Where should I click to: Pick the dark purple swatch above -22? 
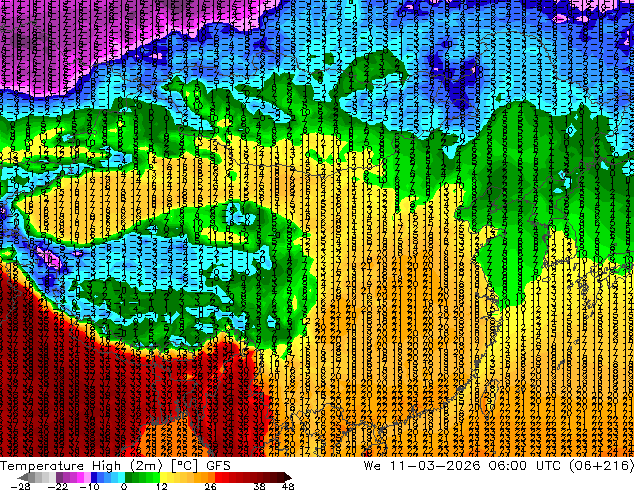(x=59, y=477)
